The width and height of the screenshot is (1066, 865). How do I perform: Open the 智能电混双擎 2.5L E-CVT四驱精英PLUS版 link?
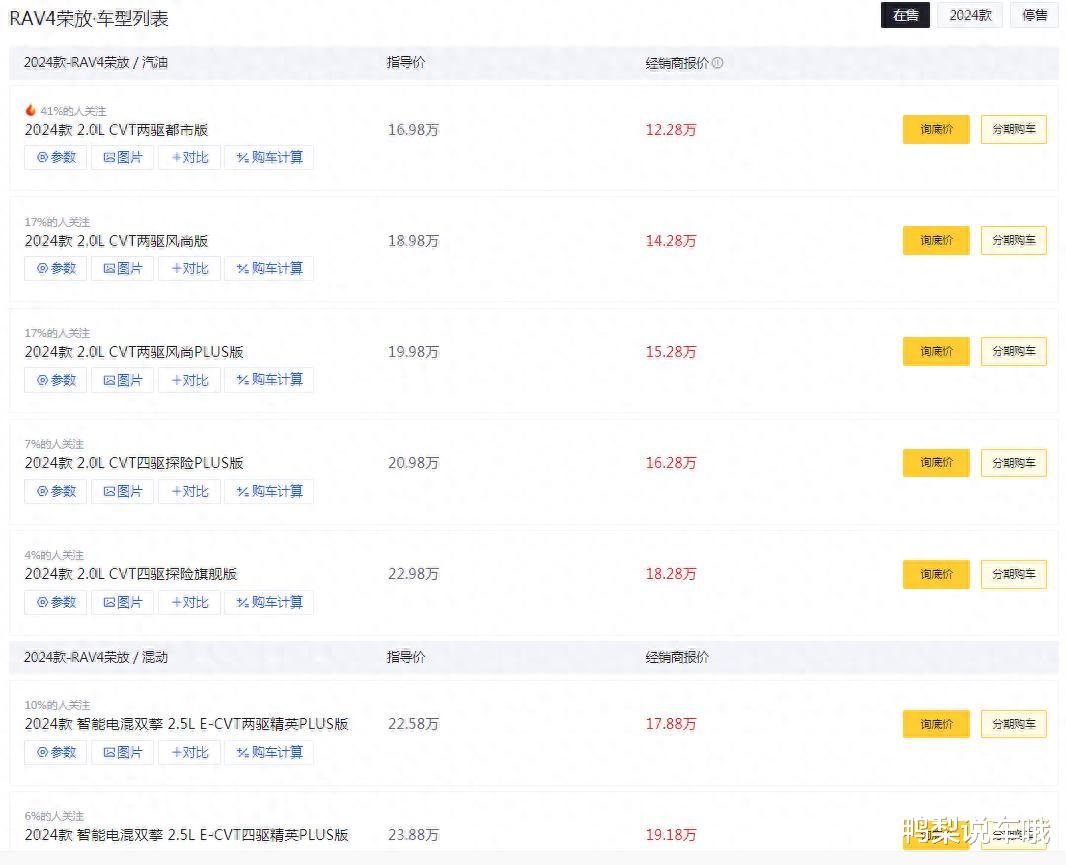click(x=186, y=834)
